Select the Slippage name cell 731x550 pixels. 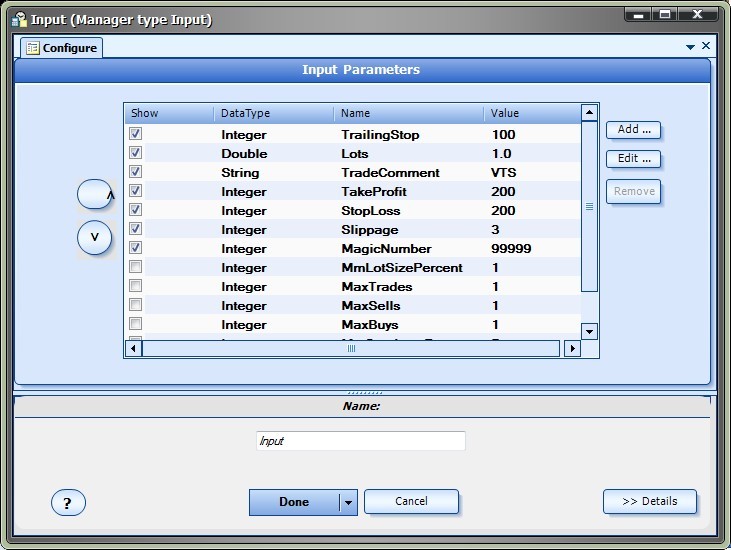click(x=370, y=230)
